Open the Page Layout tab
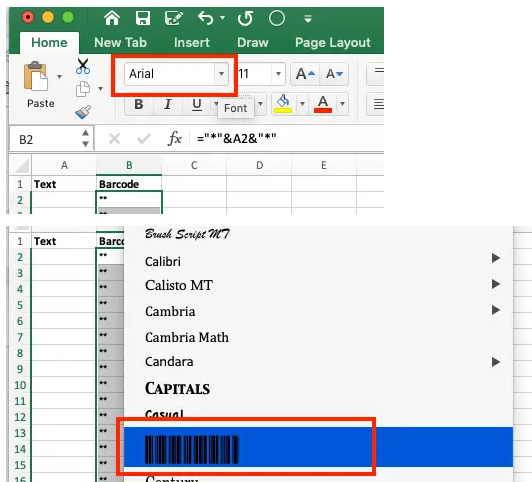532x482 pixels. coord(333,43)
